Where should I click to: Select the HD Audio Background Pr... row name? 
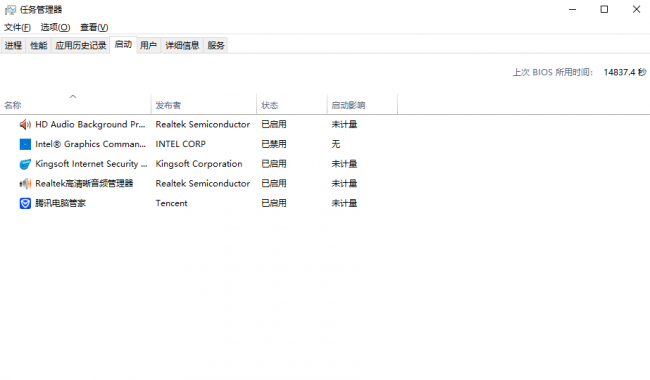pyautogui.click(x=90, y=124)
